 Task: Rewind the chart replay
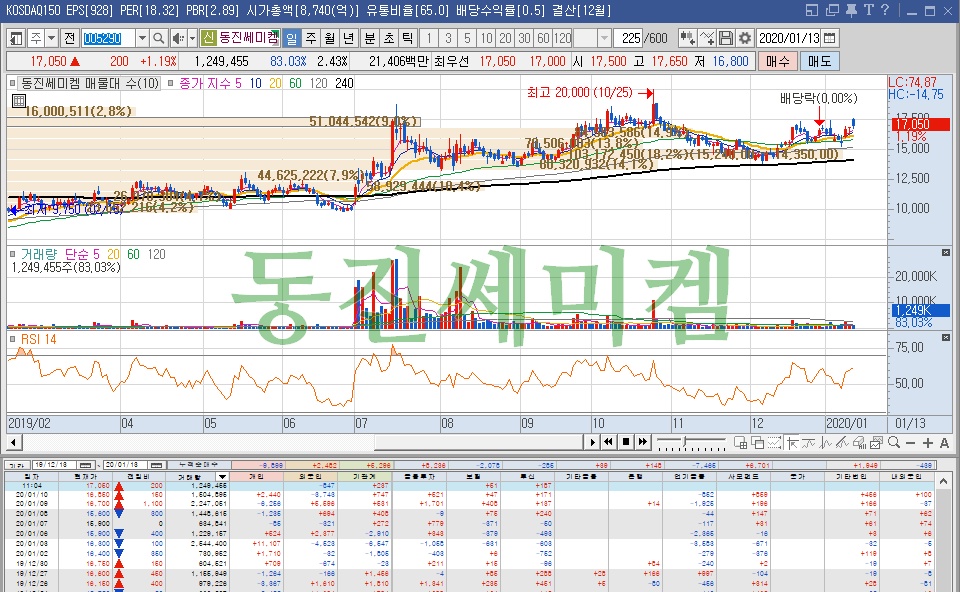(609, 442)
